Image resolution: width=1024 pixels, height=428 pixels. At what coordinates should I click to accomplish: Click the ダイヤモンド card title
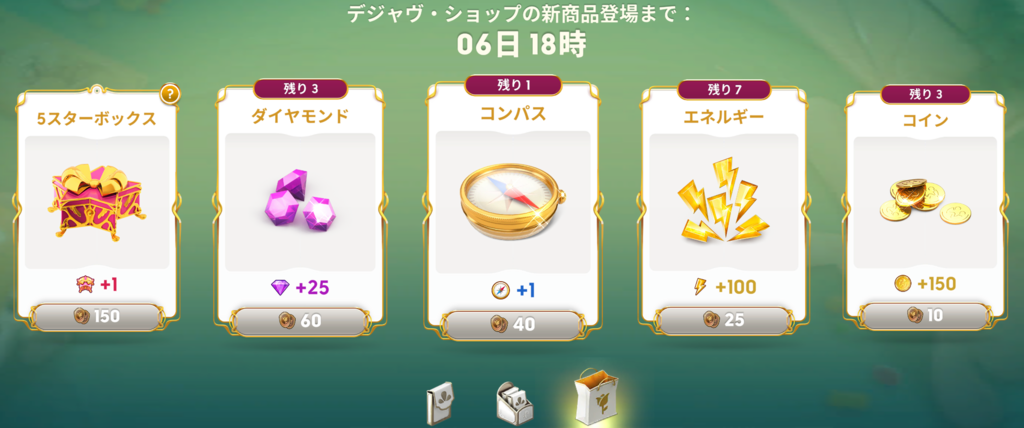pyautogui.click(x=300, y=116)
